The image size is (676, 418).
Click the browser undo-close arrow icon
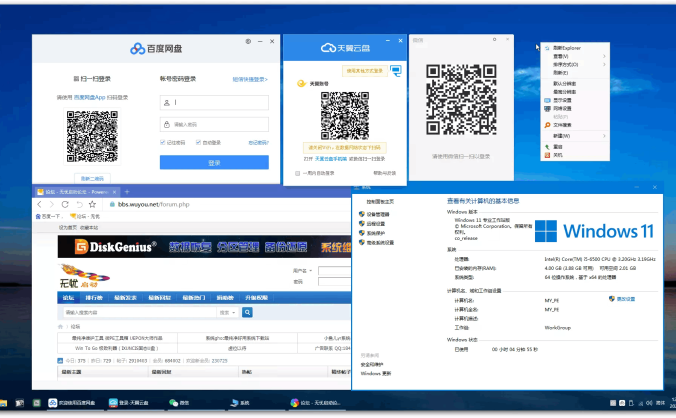[79, 204]
